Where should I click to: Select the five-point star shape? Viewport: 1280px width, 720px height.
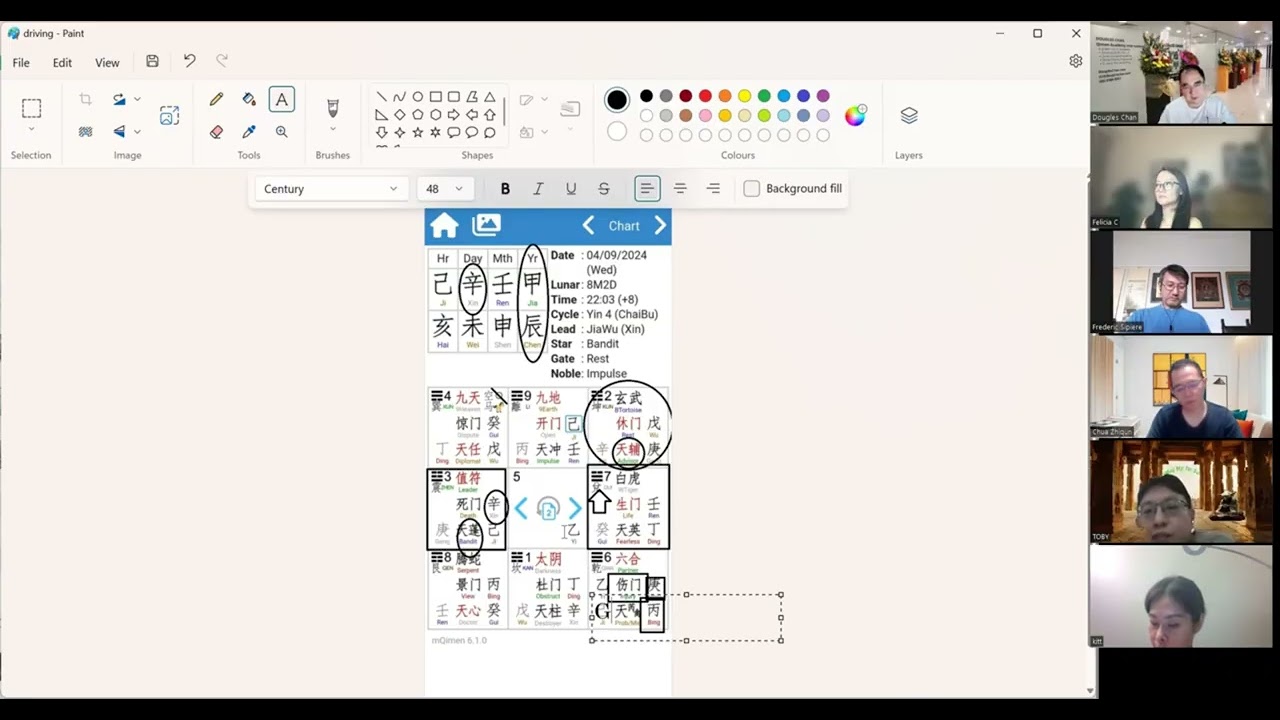(x=417, y=132)
